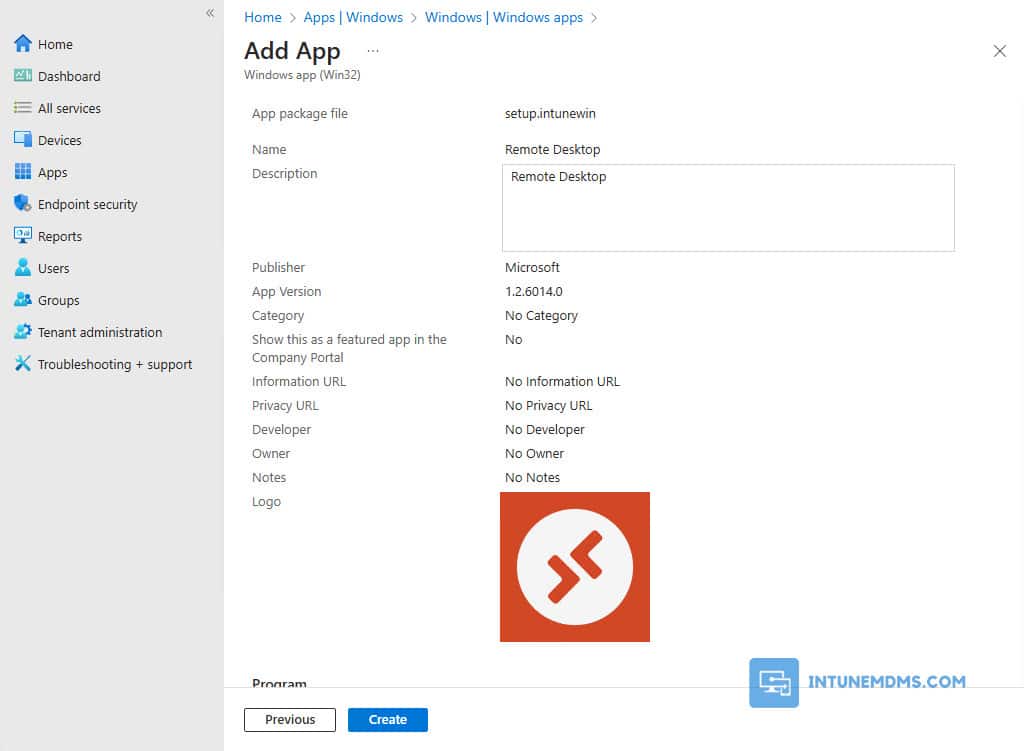
Task: Click the Remote Desktop name value
Action: [x=552, y=150]
